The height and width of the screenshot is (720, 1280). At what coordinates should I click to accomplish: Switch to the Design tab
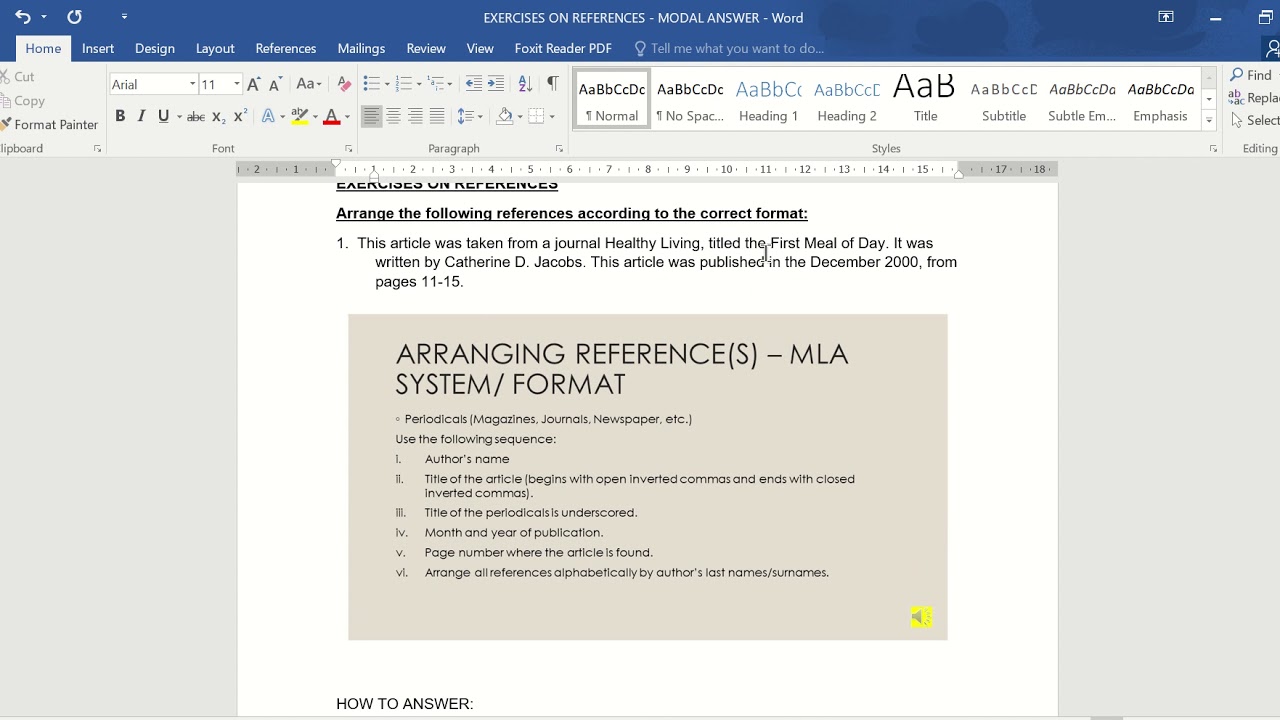pyautogui.click(x=155, y=48)
